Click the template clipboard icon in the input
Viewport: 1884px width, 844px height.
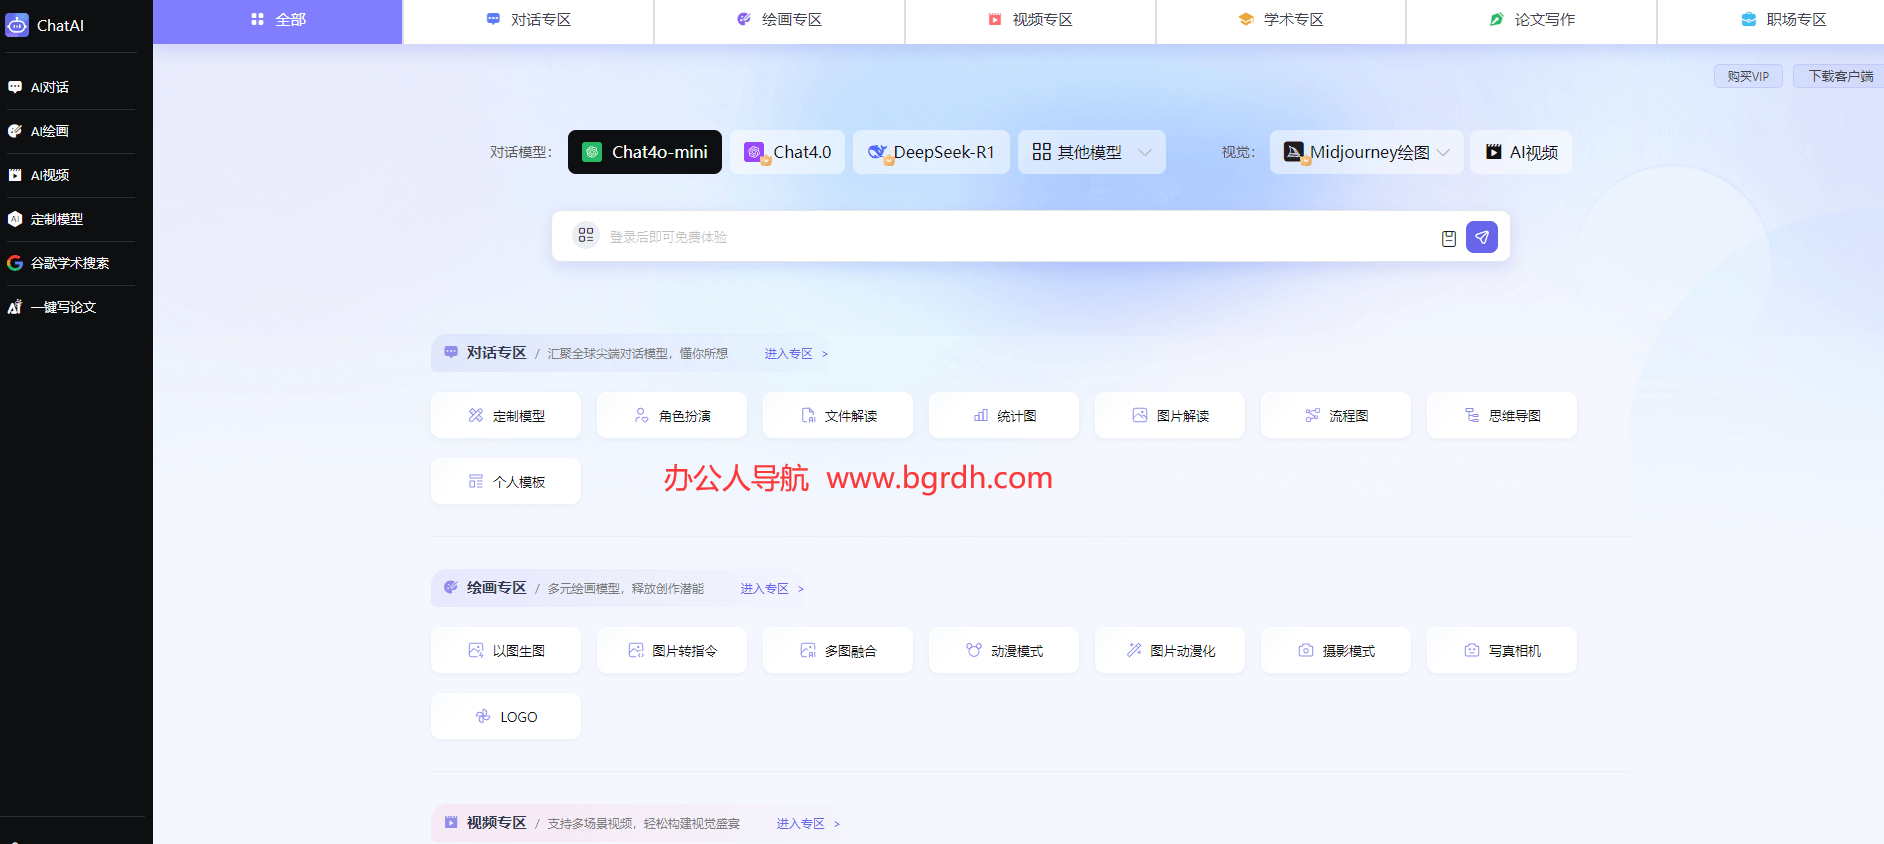1448,238
